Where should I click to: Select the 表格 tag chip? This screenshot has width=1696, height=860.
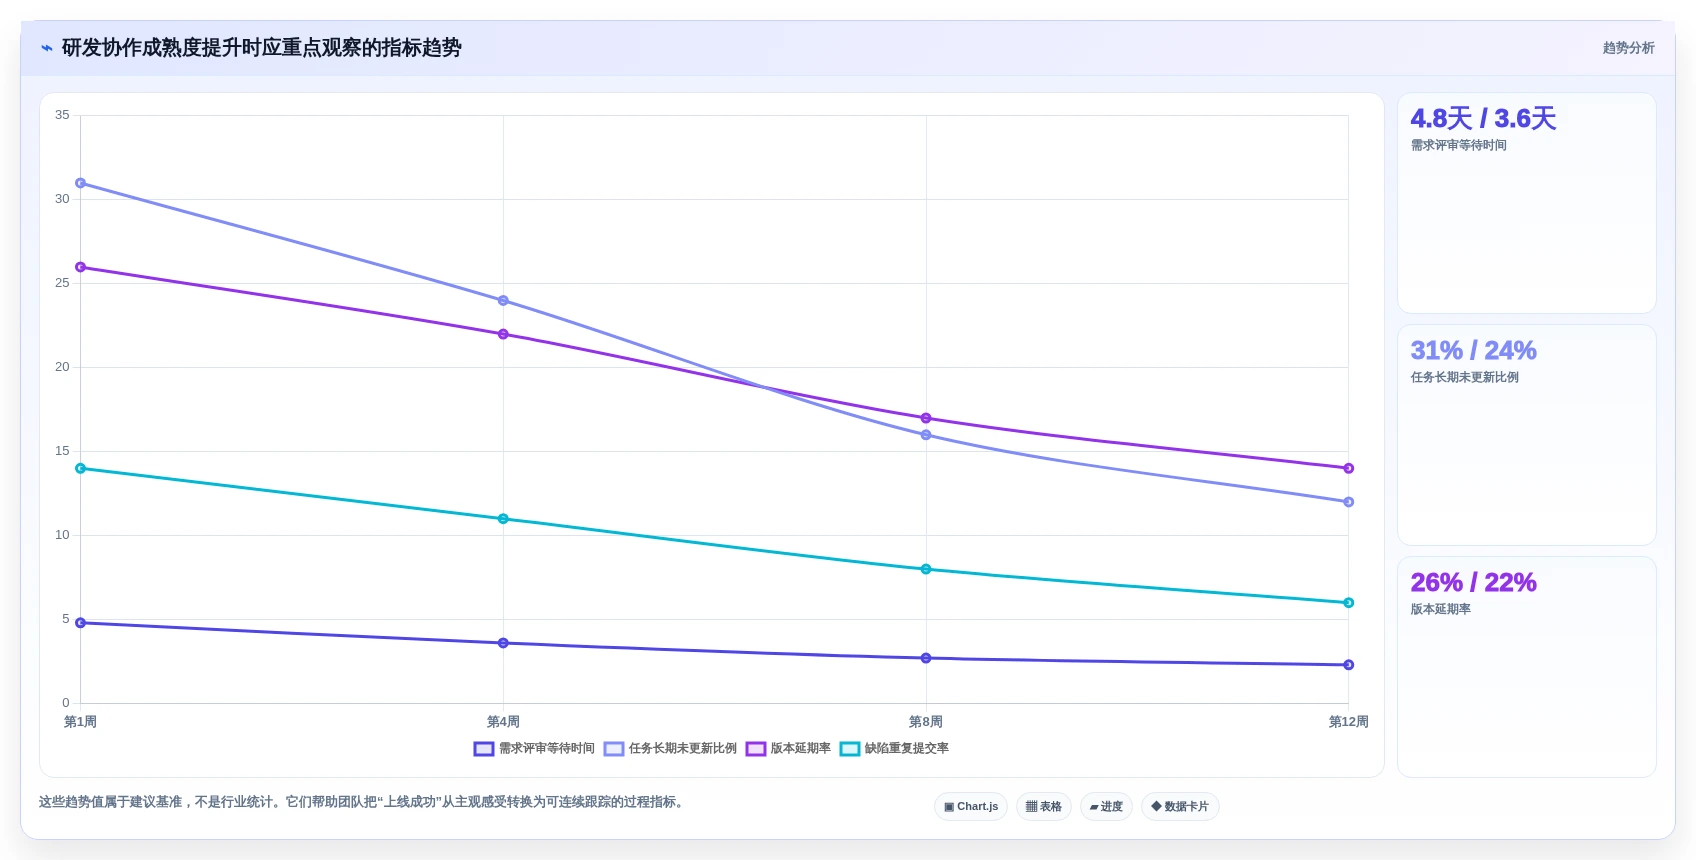pyautogui.click(x=1044, y=807)
